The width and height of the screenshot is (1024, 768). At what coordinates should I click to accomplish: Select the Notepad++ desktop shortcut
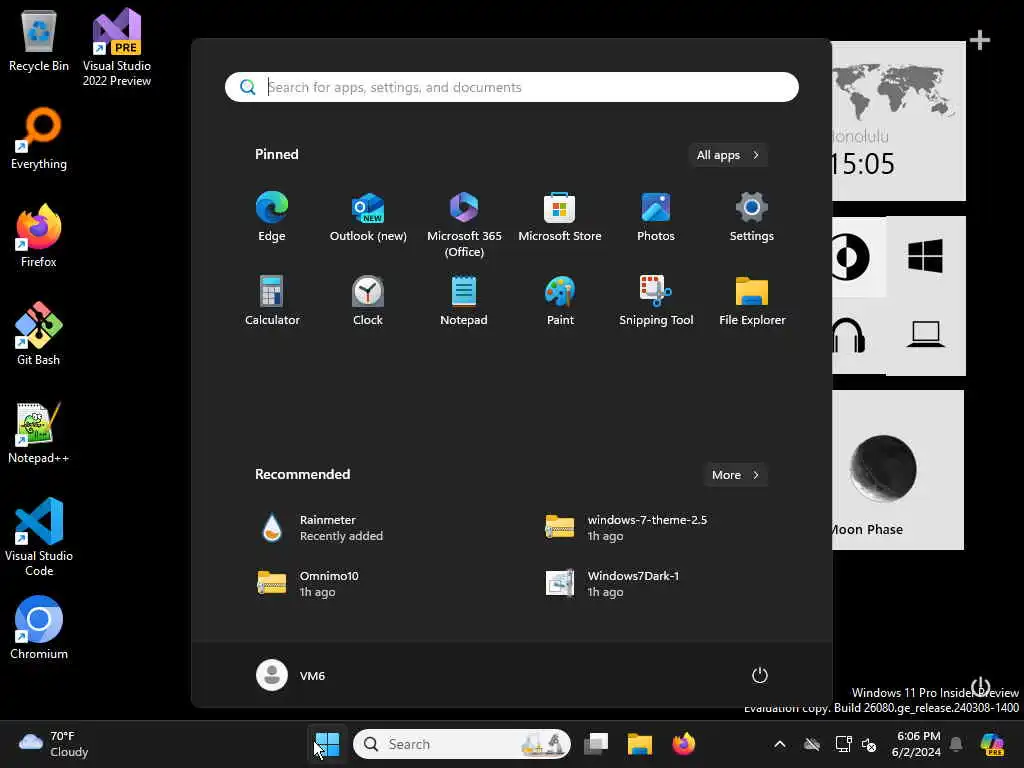coord(39,432)
